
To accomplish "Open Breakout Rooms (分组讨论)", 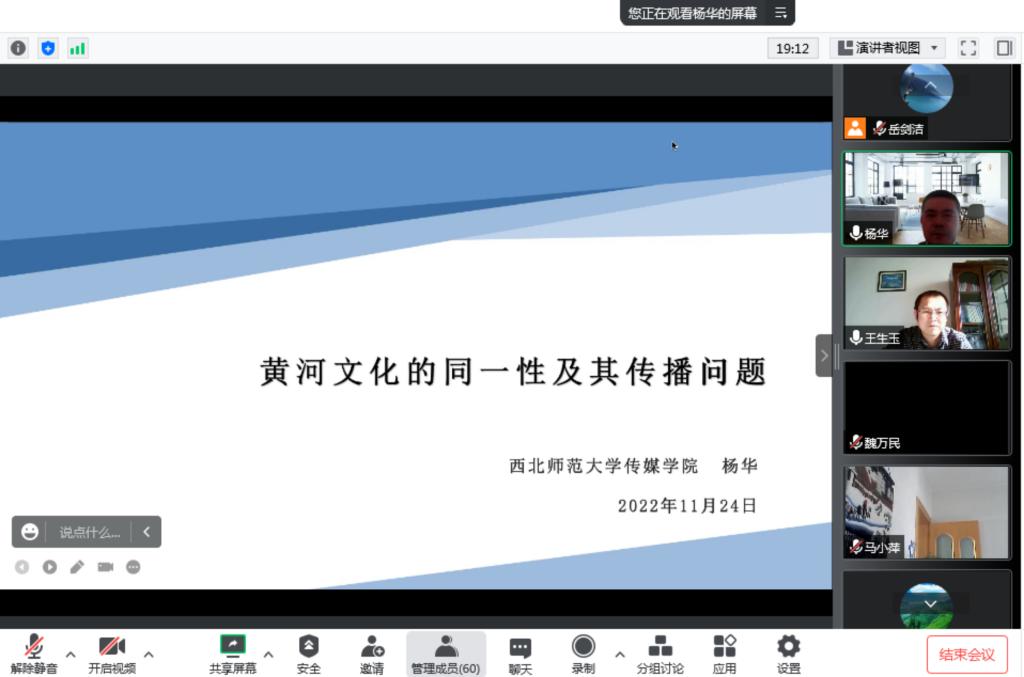I will pos(660,654).
